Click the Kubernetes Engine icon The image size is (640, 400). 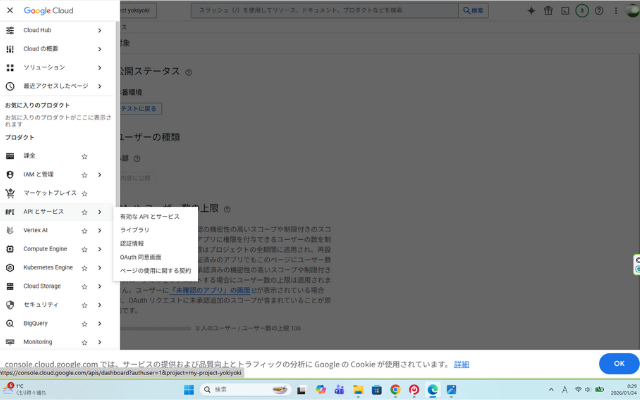pos(10,268)
